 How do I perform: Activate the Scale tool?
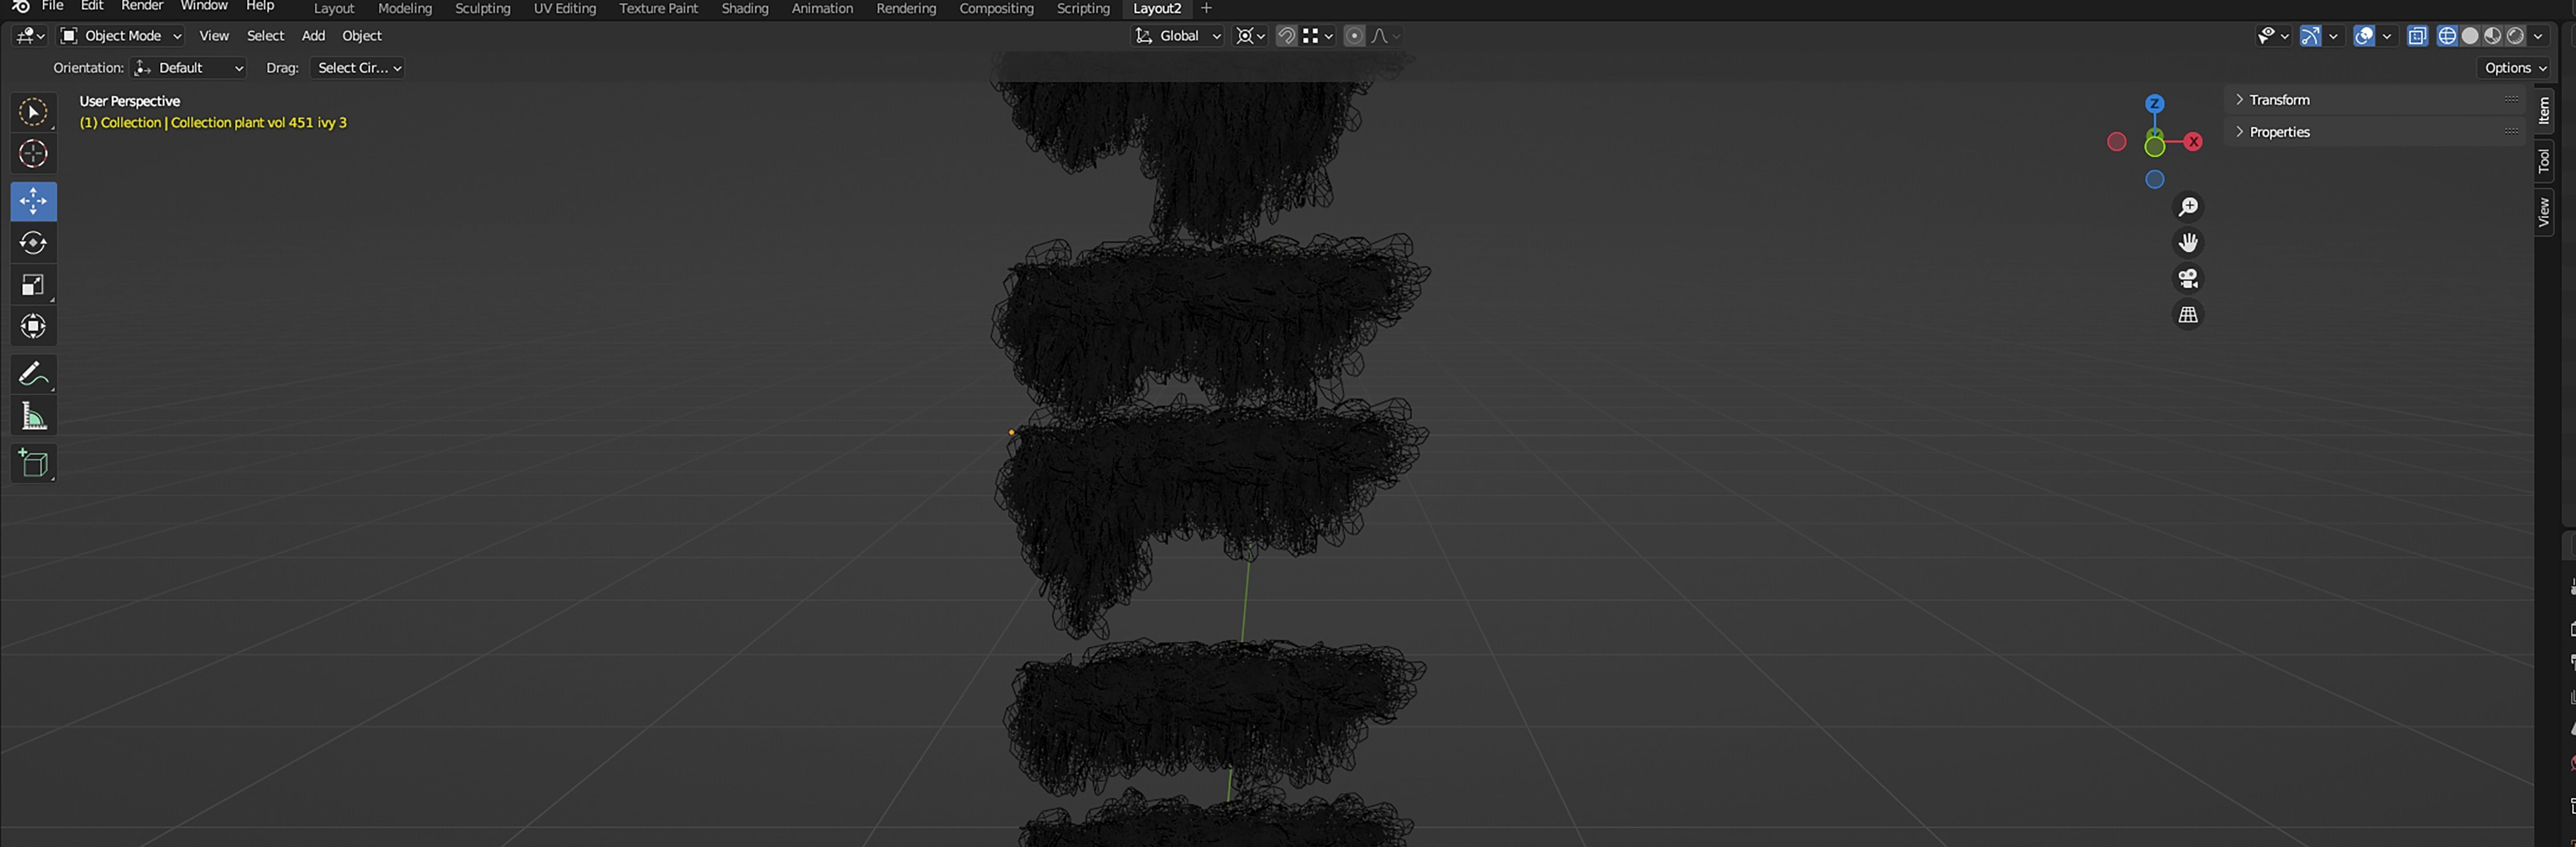(x=33, y=285)
